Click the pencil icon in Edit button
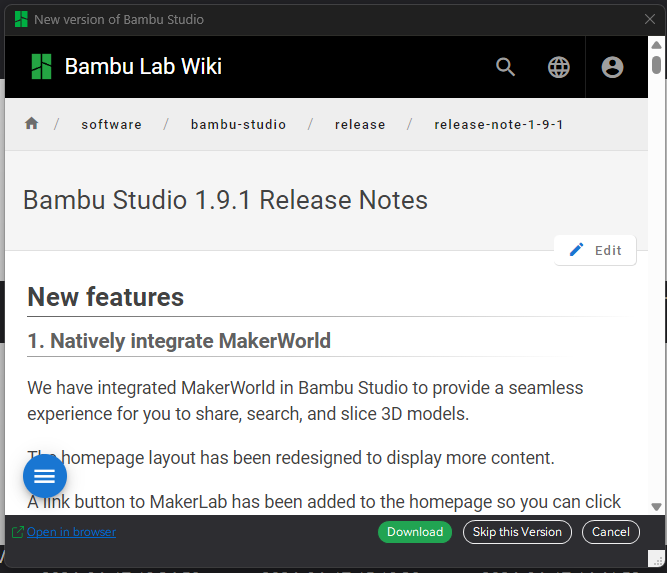667x573 pixels. pos(576,250)
